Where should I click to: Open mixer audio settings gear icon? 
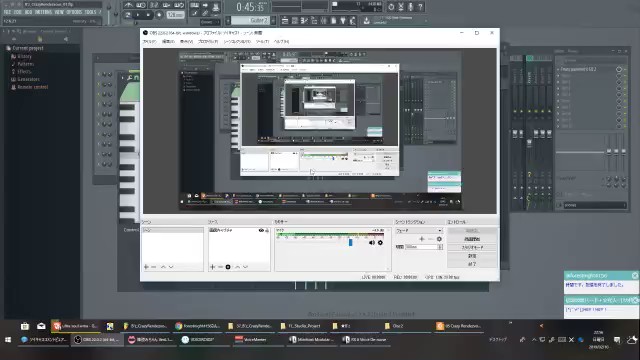click(380, 242)
